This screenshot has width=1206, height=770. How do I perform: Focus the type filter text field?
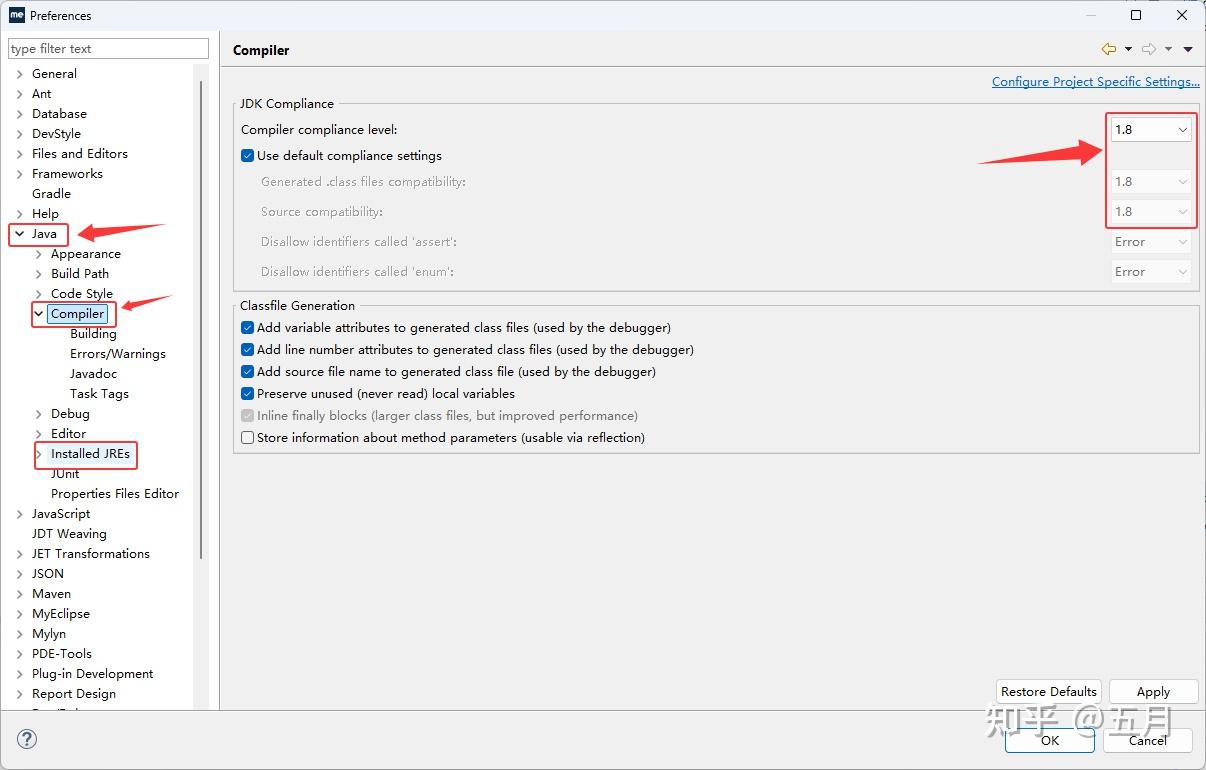[108, 49]
